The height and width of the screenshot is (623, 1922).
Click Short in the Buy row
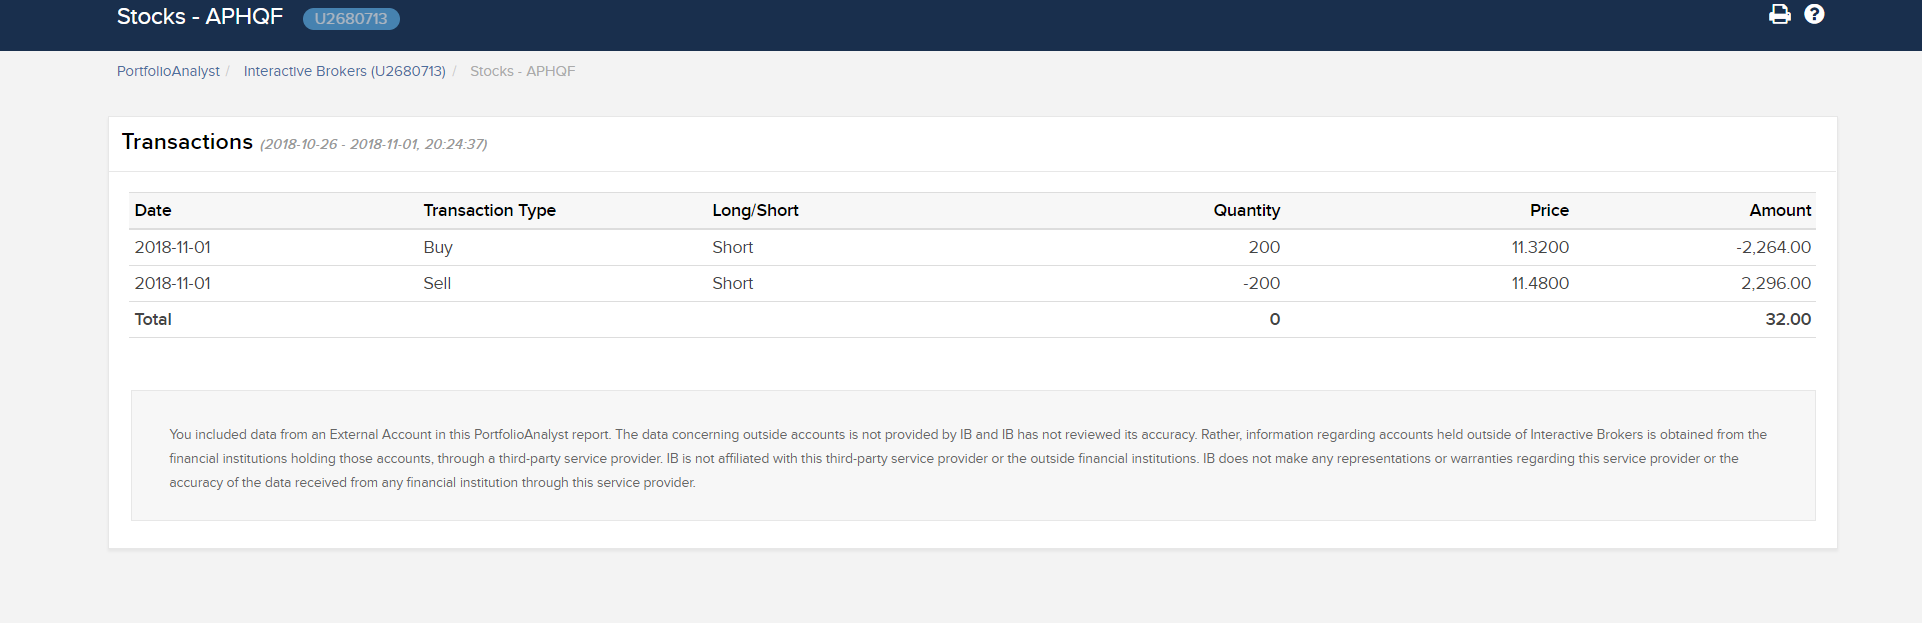[x=733, y=247]
